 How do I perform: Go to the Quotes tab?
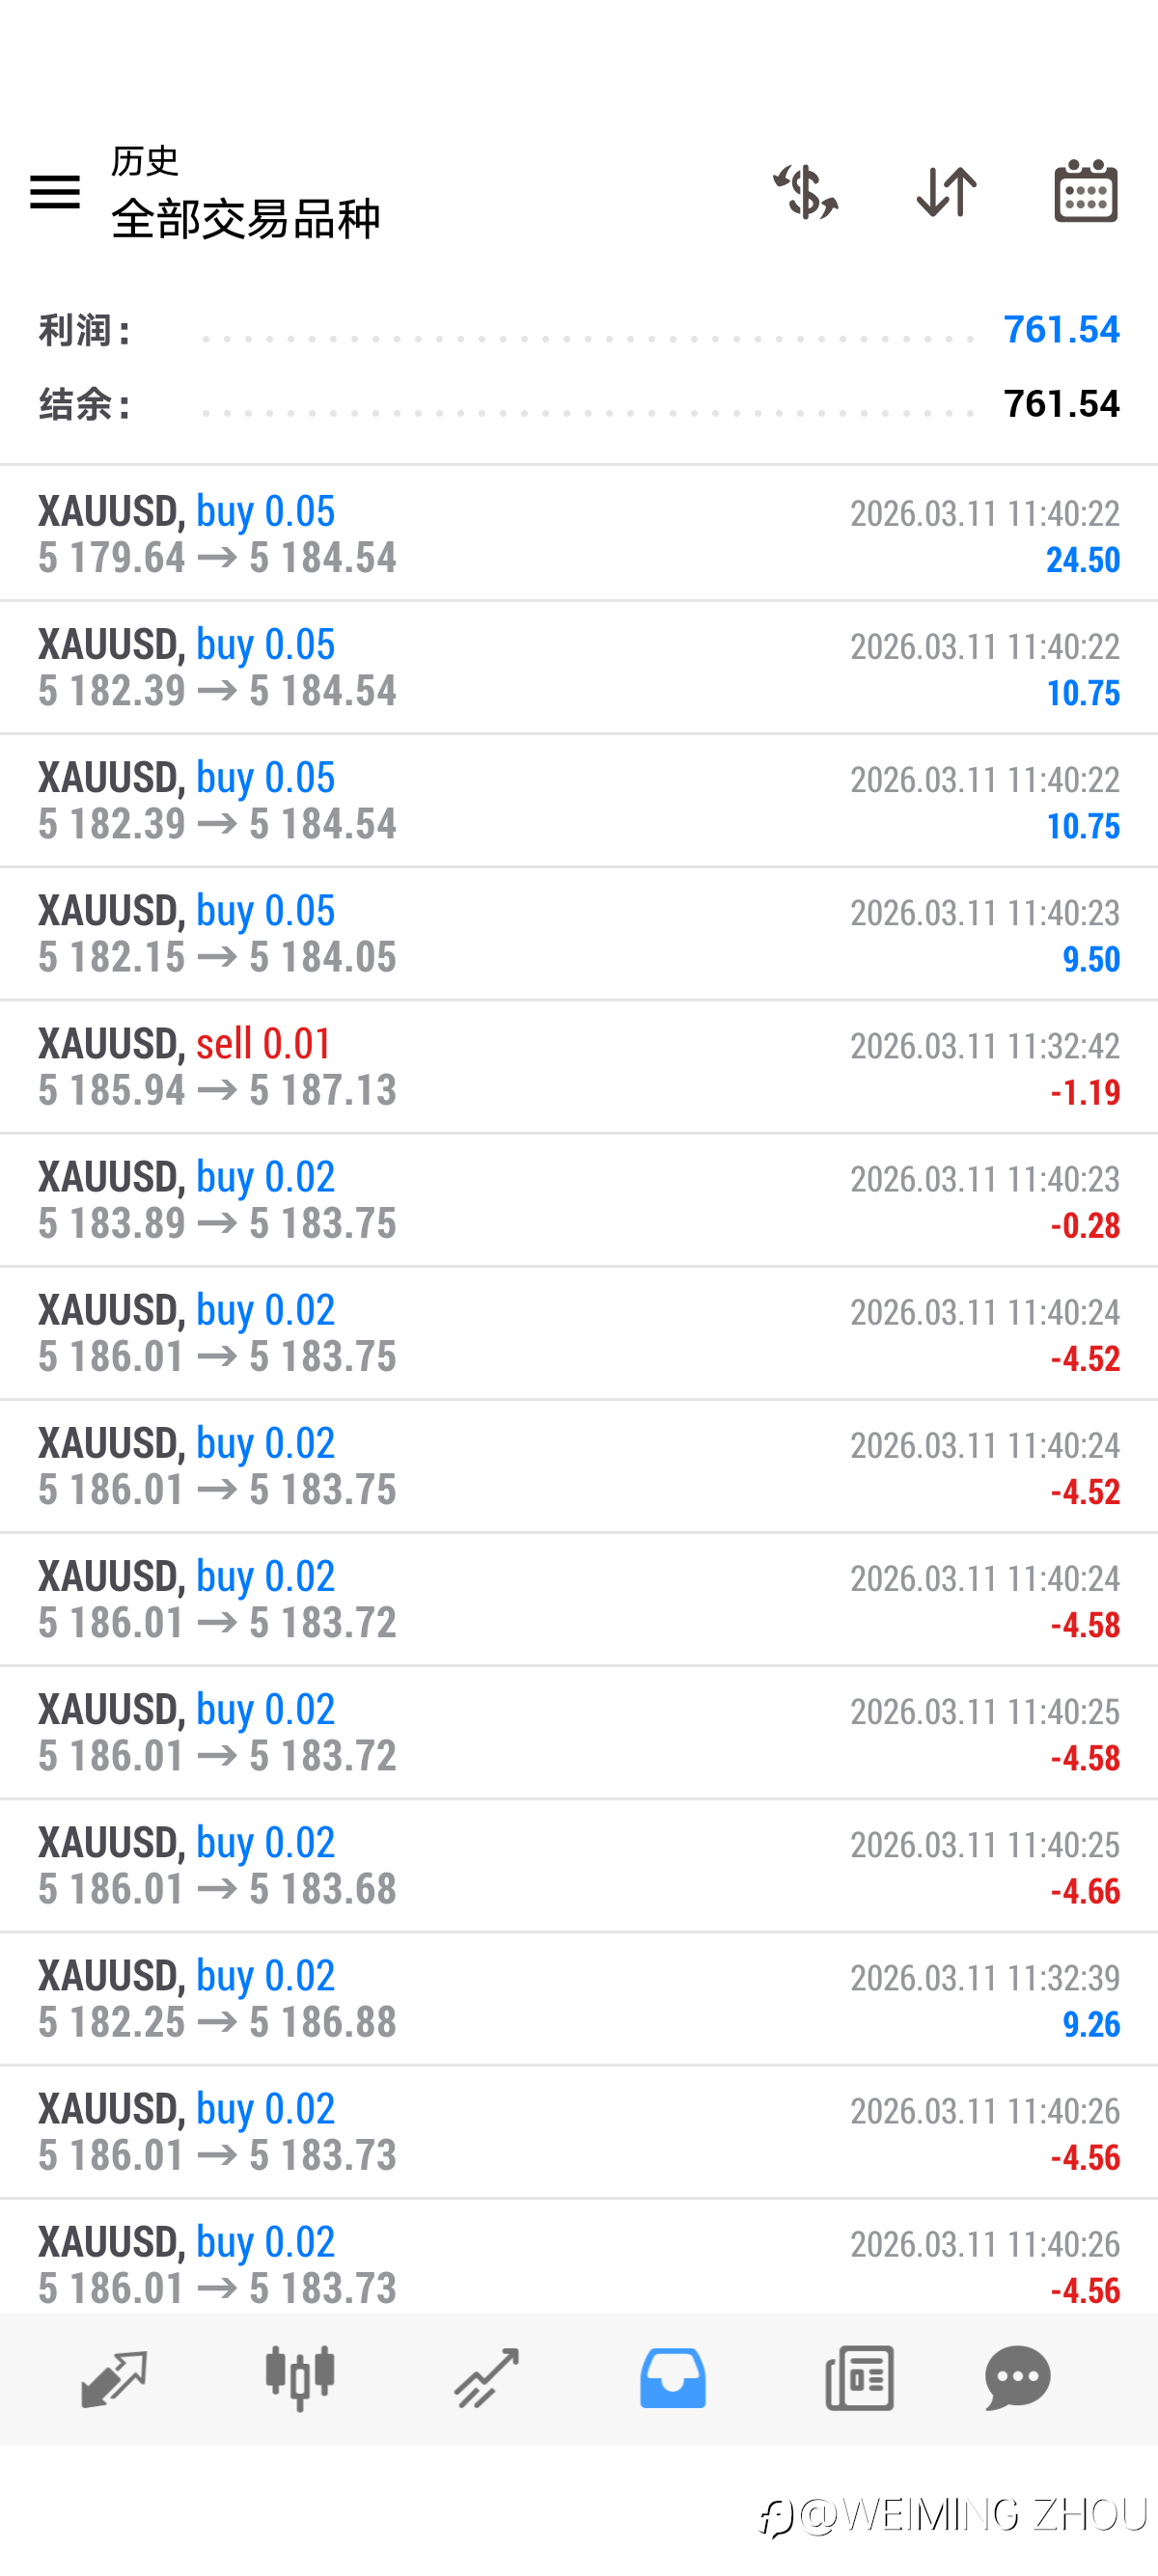pyautogui.click(x=114, y=2377)
